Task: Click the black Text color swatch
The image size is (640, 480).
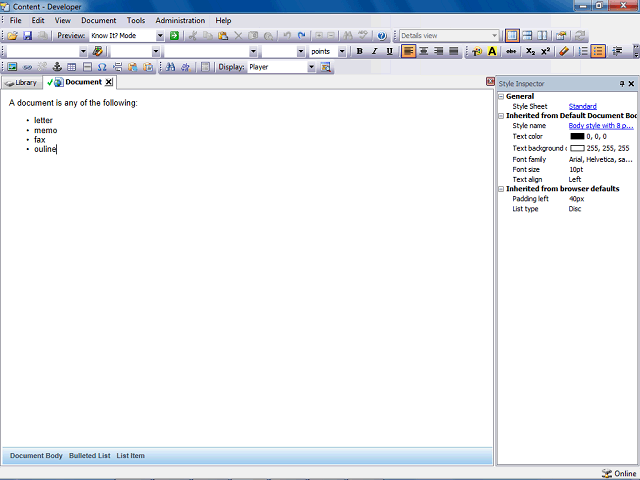Action: pyautogui.click(x=577, y=136)
